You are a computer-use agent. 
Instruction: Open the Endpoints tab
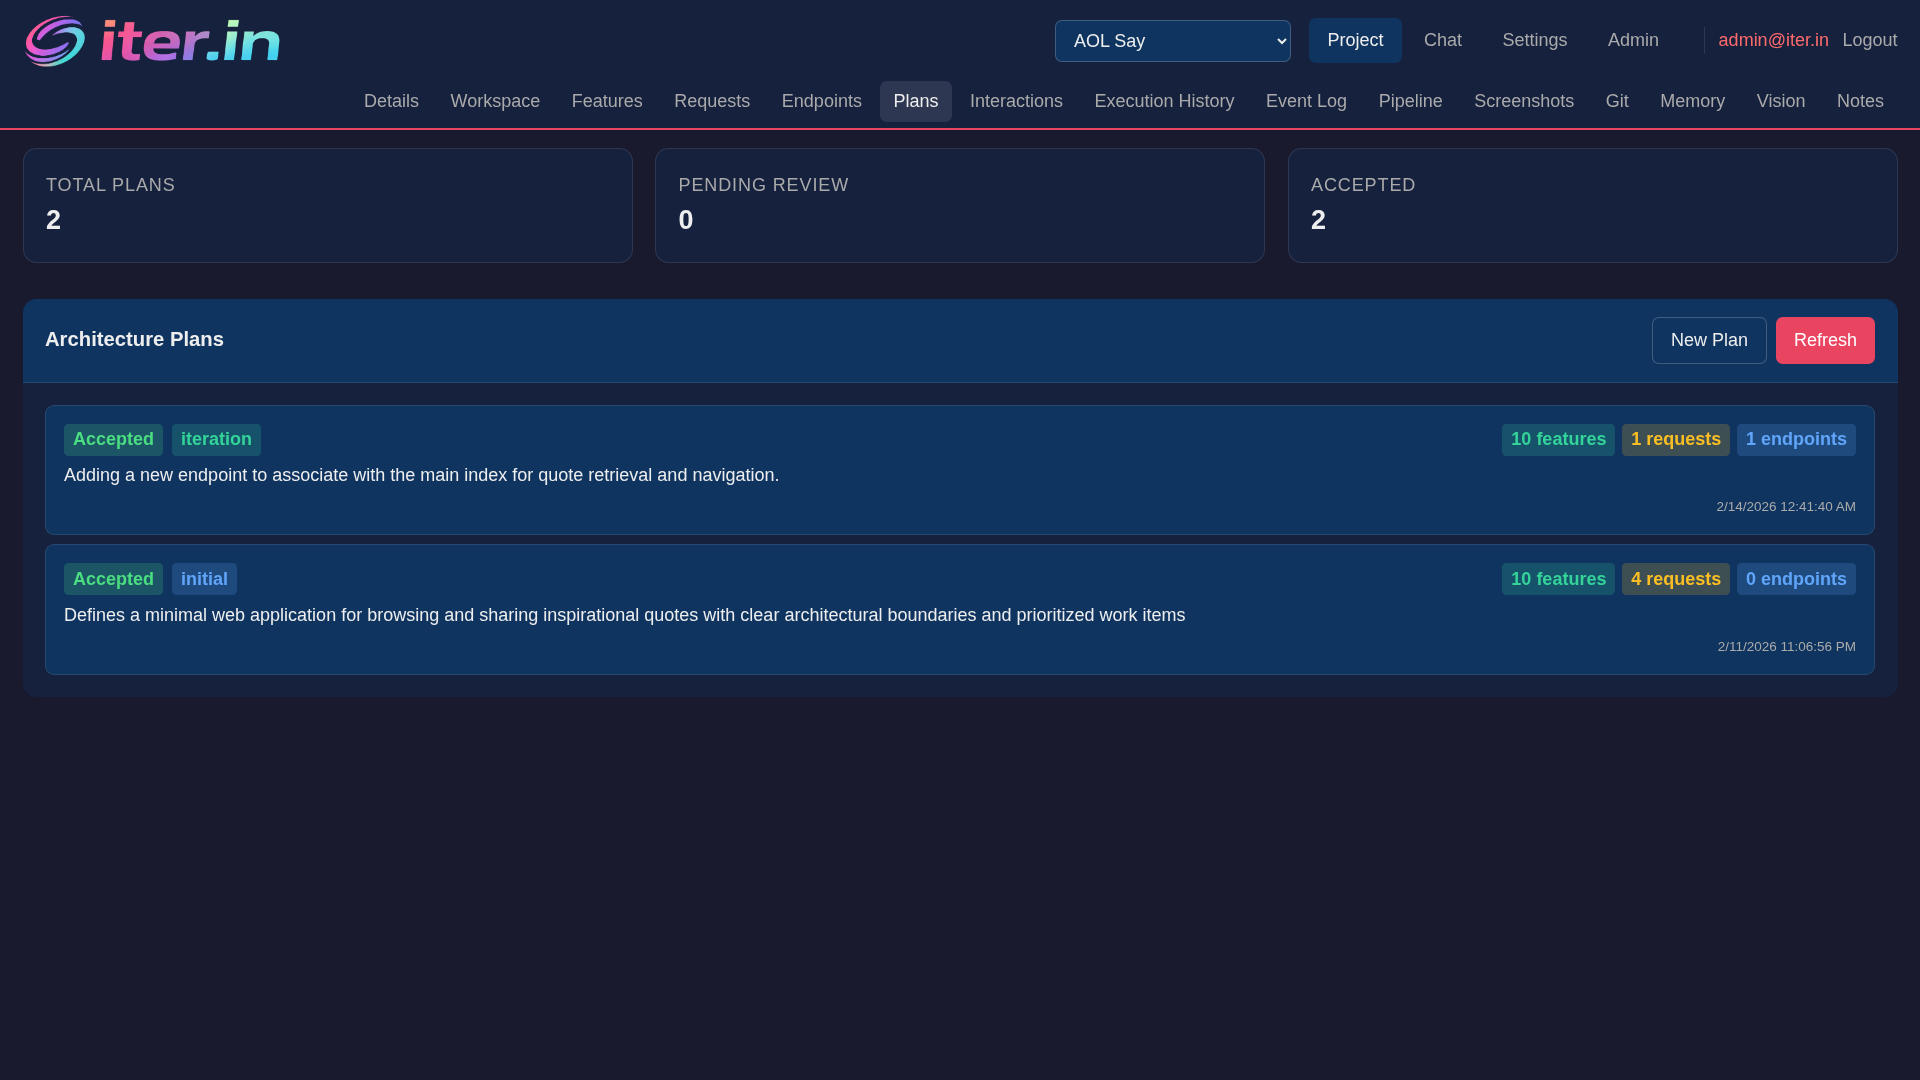coord(821,101)
